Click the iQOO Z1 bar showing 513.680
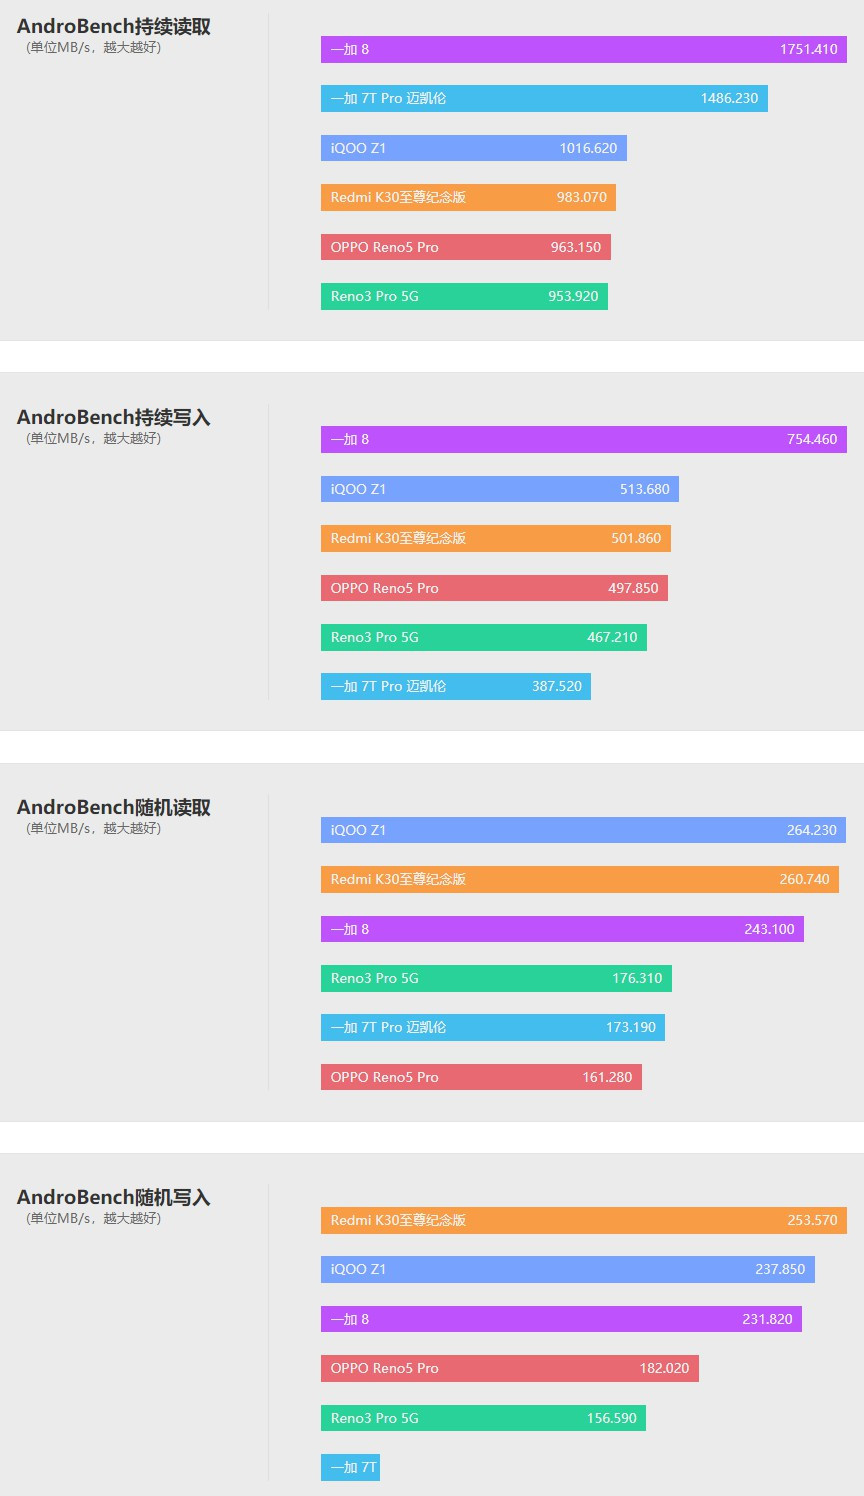864x1496 pixels. tap(498, 489)
